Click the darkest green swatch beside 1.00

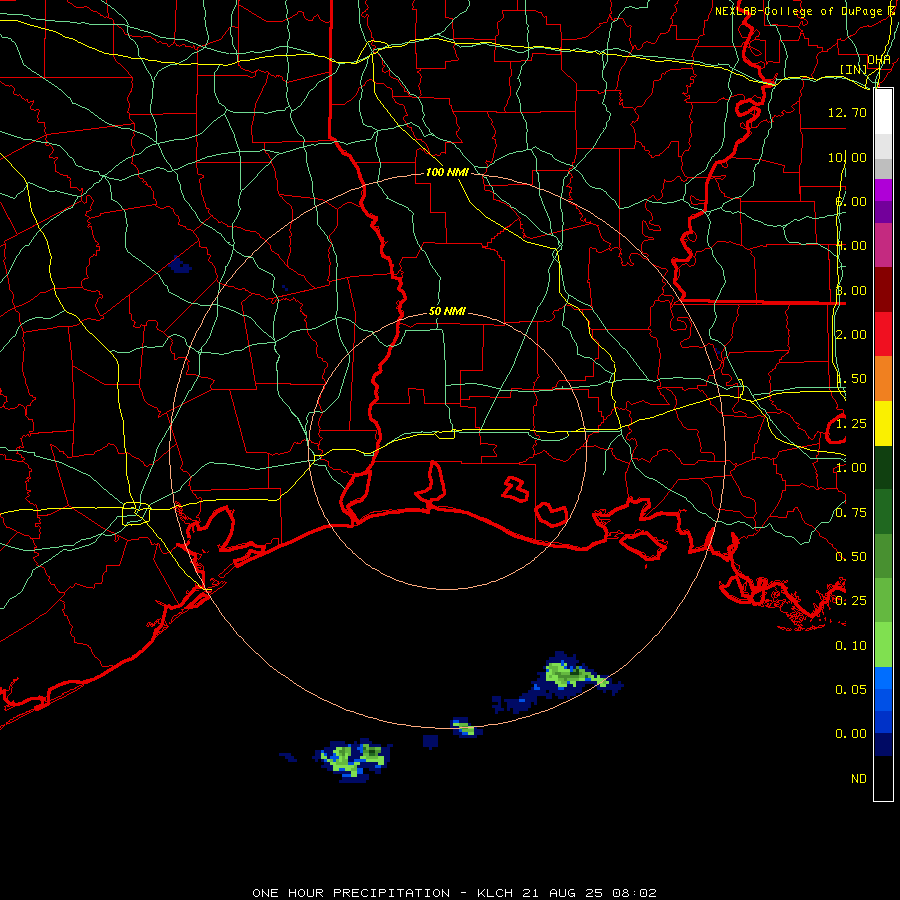(x=883, y=467)
